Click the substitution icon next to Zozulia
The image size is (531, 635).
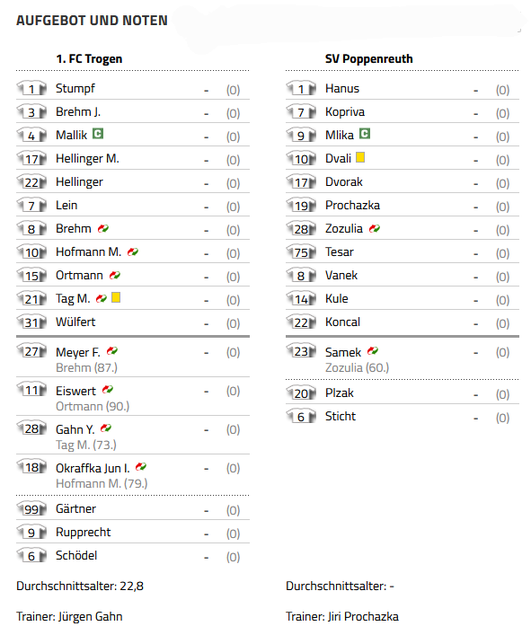(x=374, y=229)
